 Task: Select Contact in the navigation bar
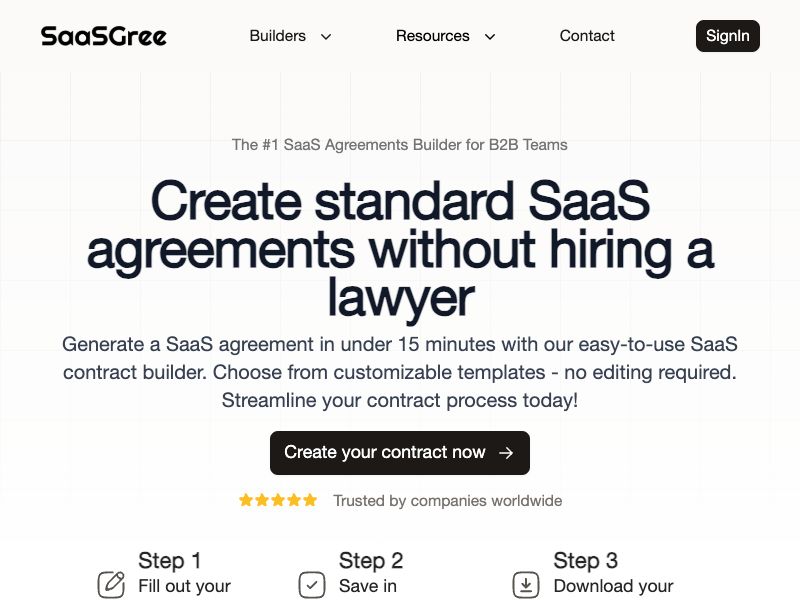(587, 36)
